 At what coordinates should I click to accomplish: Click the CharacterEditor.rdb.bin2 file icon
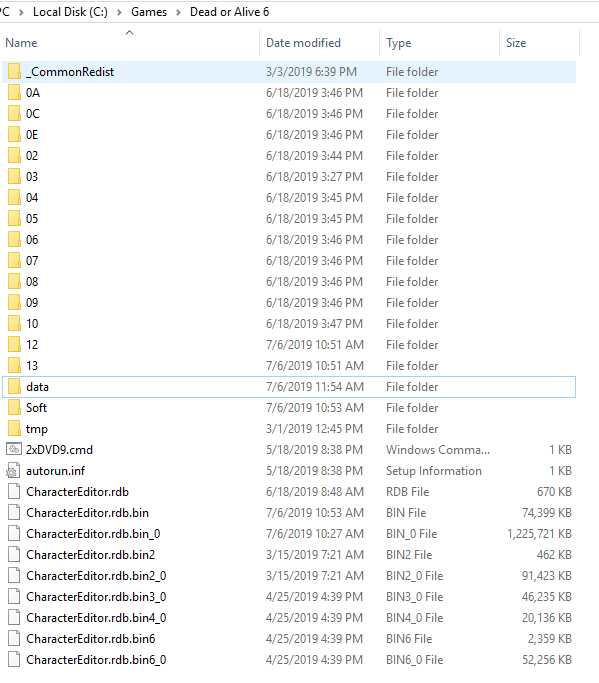[14, 554]
